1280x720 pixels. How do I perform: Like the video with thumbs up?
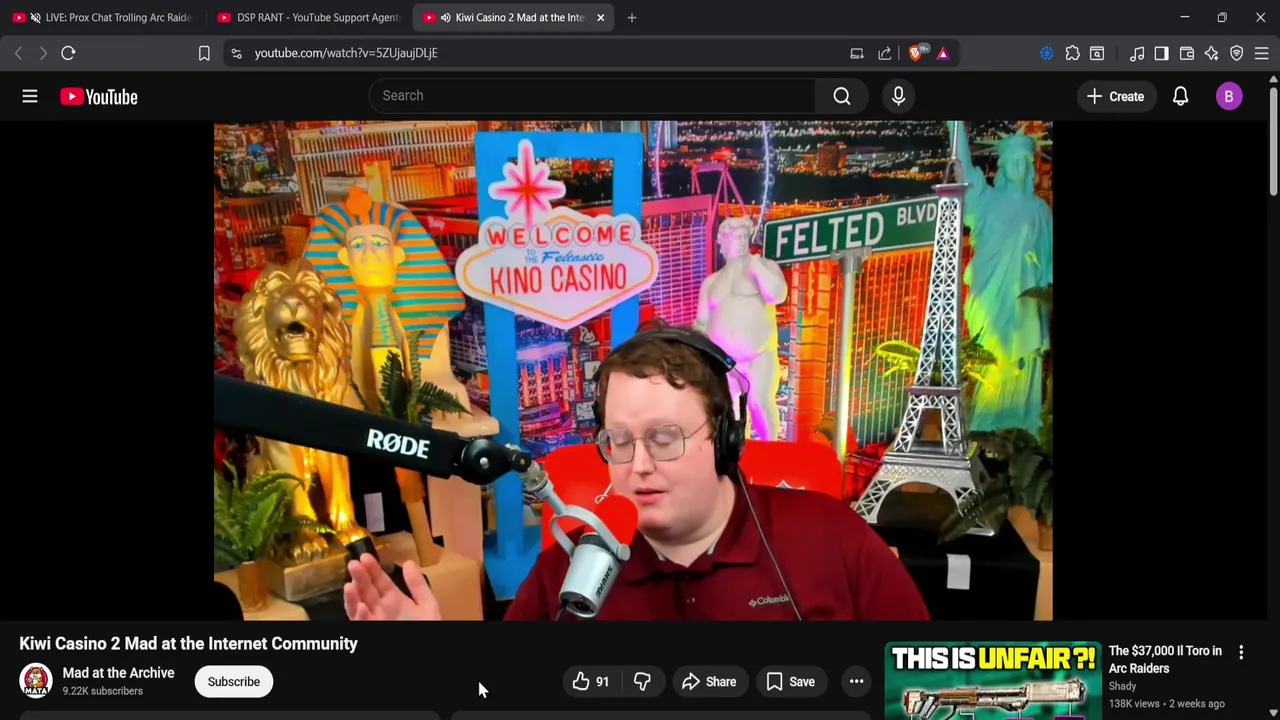[x=590, y=682]
